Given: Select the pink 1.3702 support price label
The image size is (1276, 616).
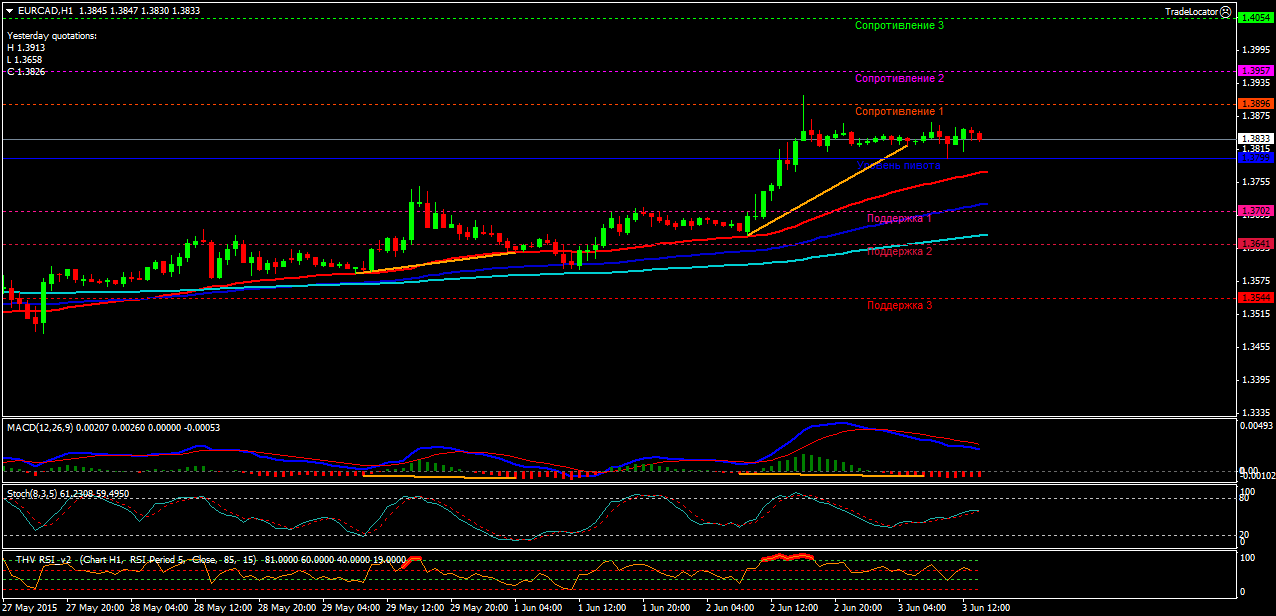Looking at the screenshot, I should (1255, 211).
